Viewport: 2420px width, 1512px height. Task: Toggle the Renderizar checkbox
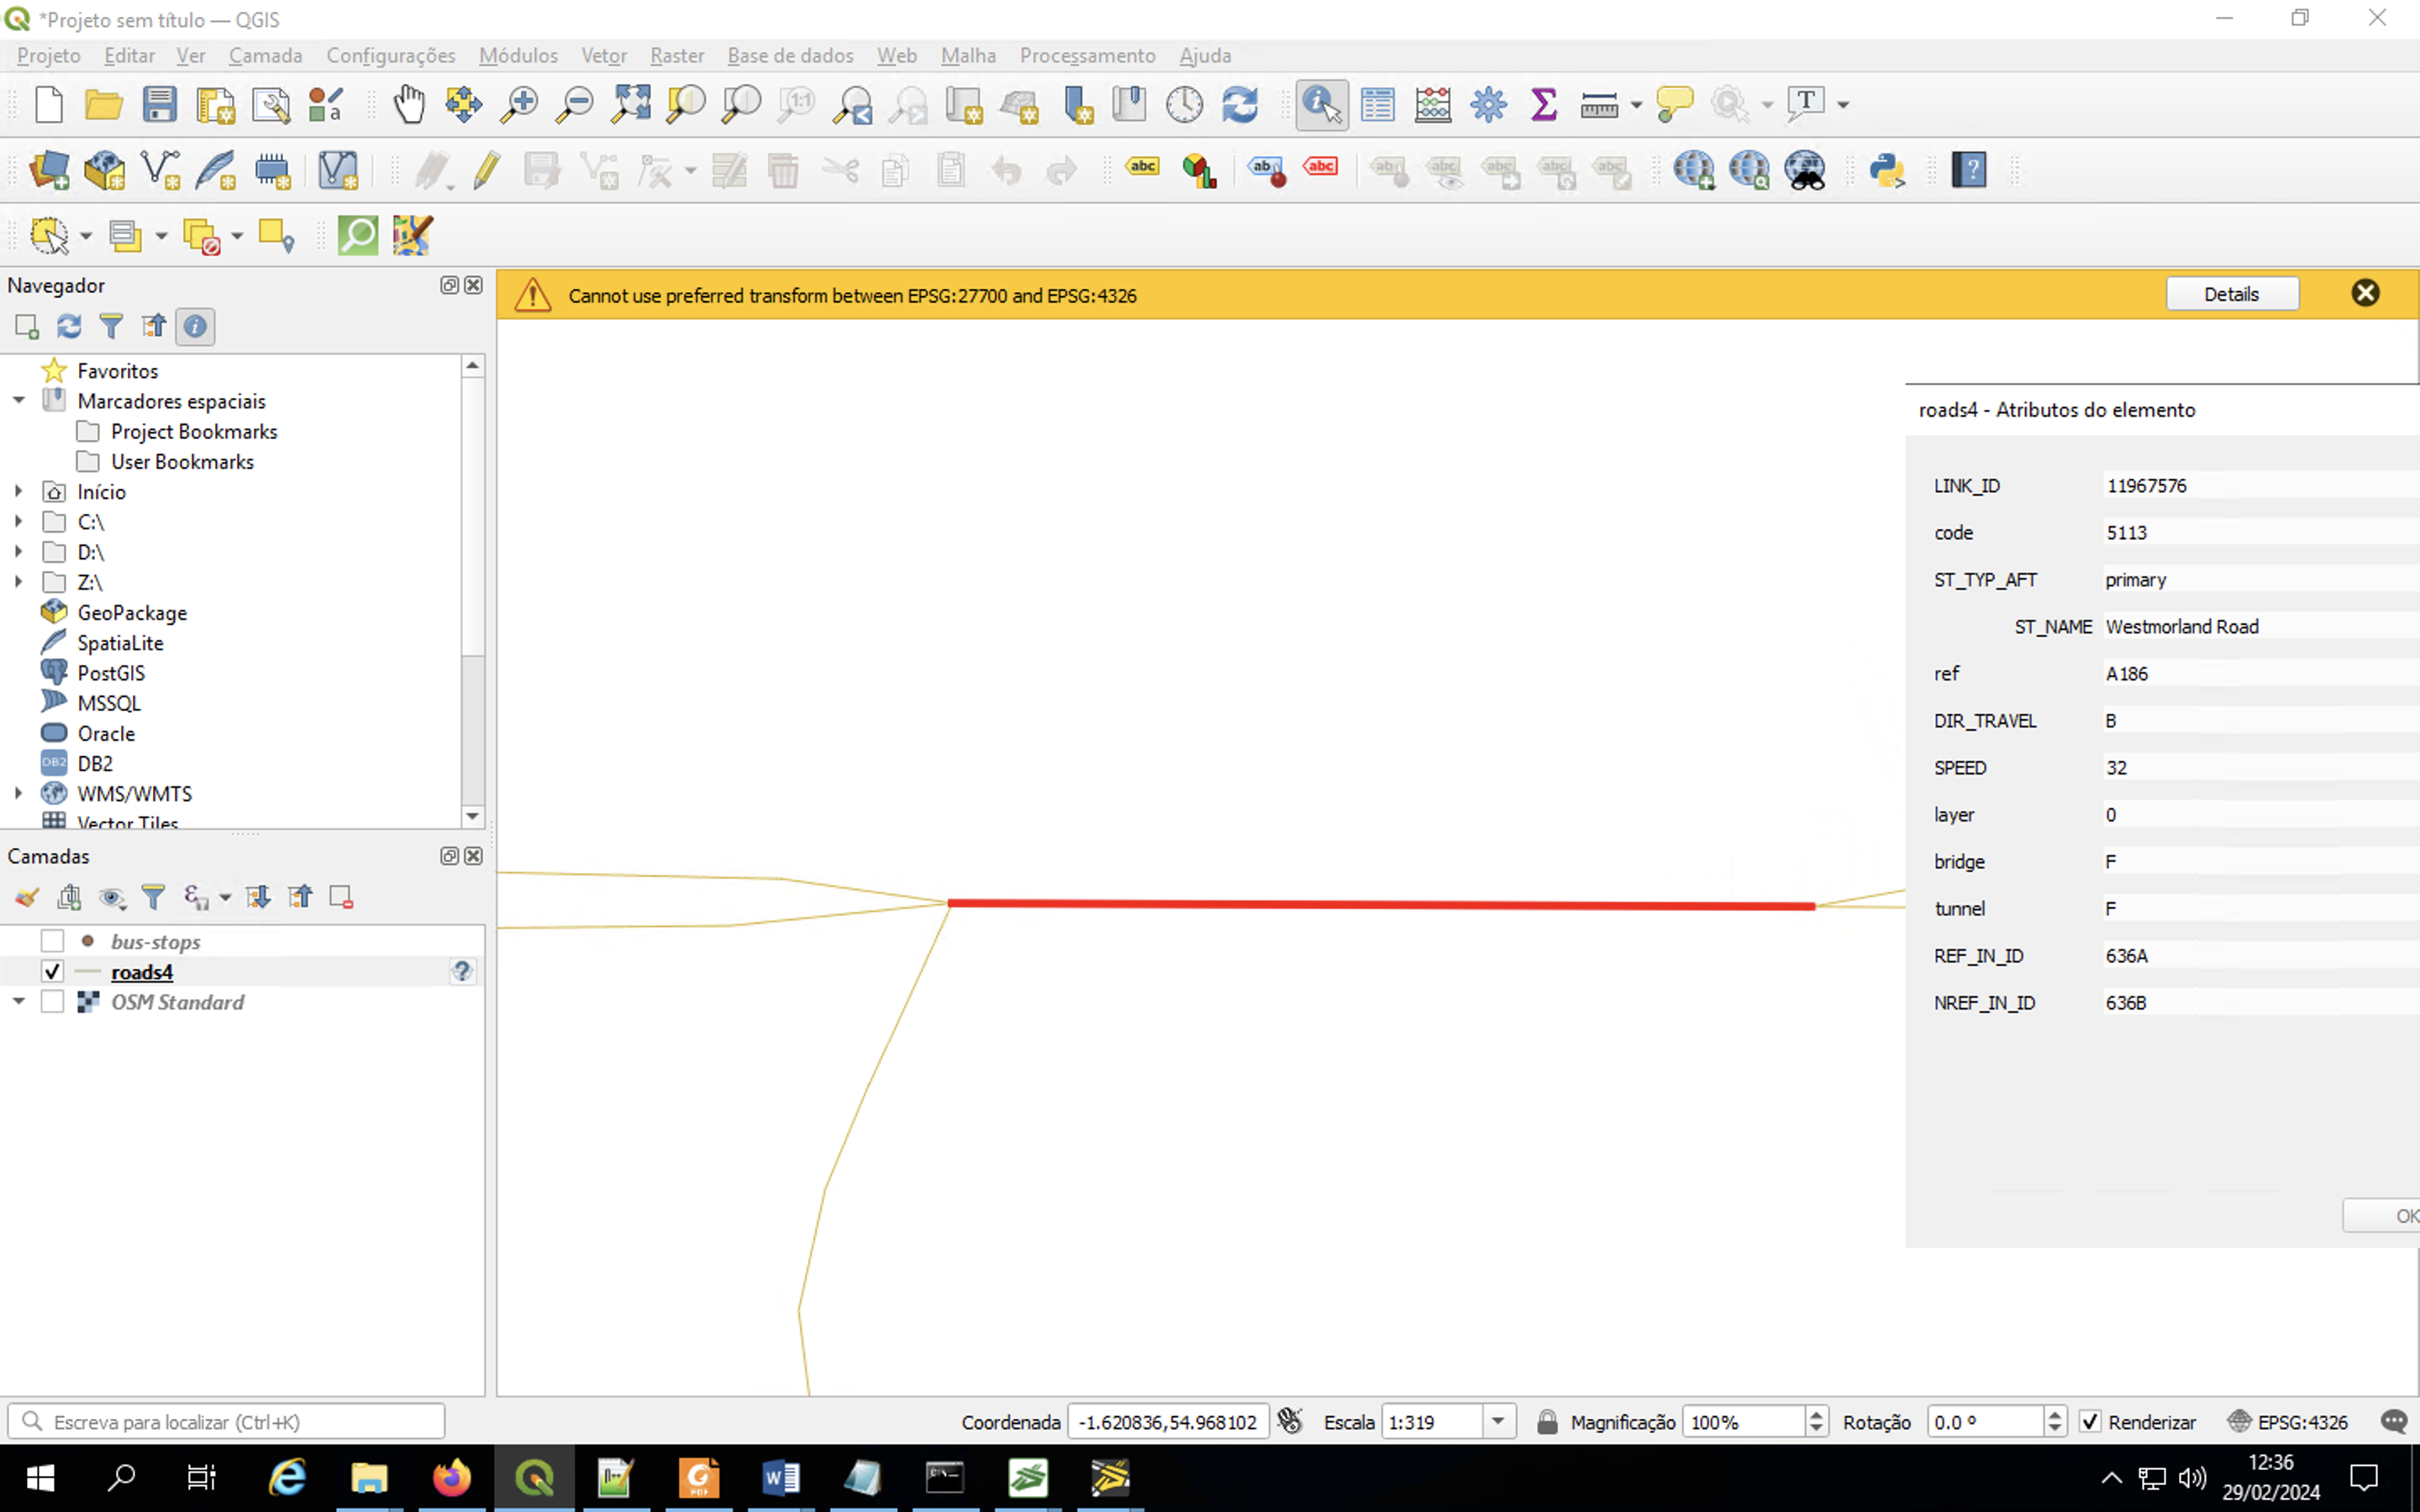(x=2090, y=1421)
